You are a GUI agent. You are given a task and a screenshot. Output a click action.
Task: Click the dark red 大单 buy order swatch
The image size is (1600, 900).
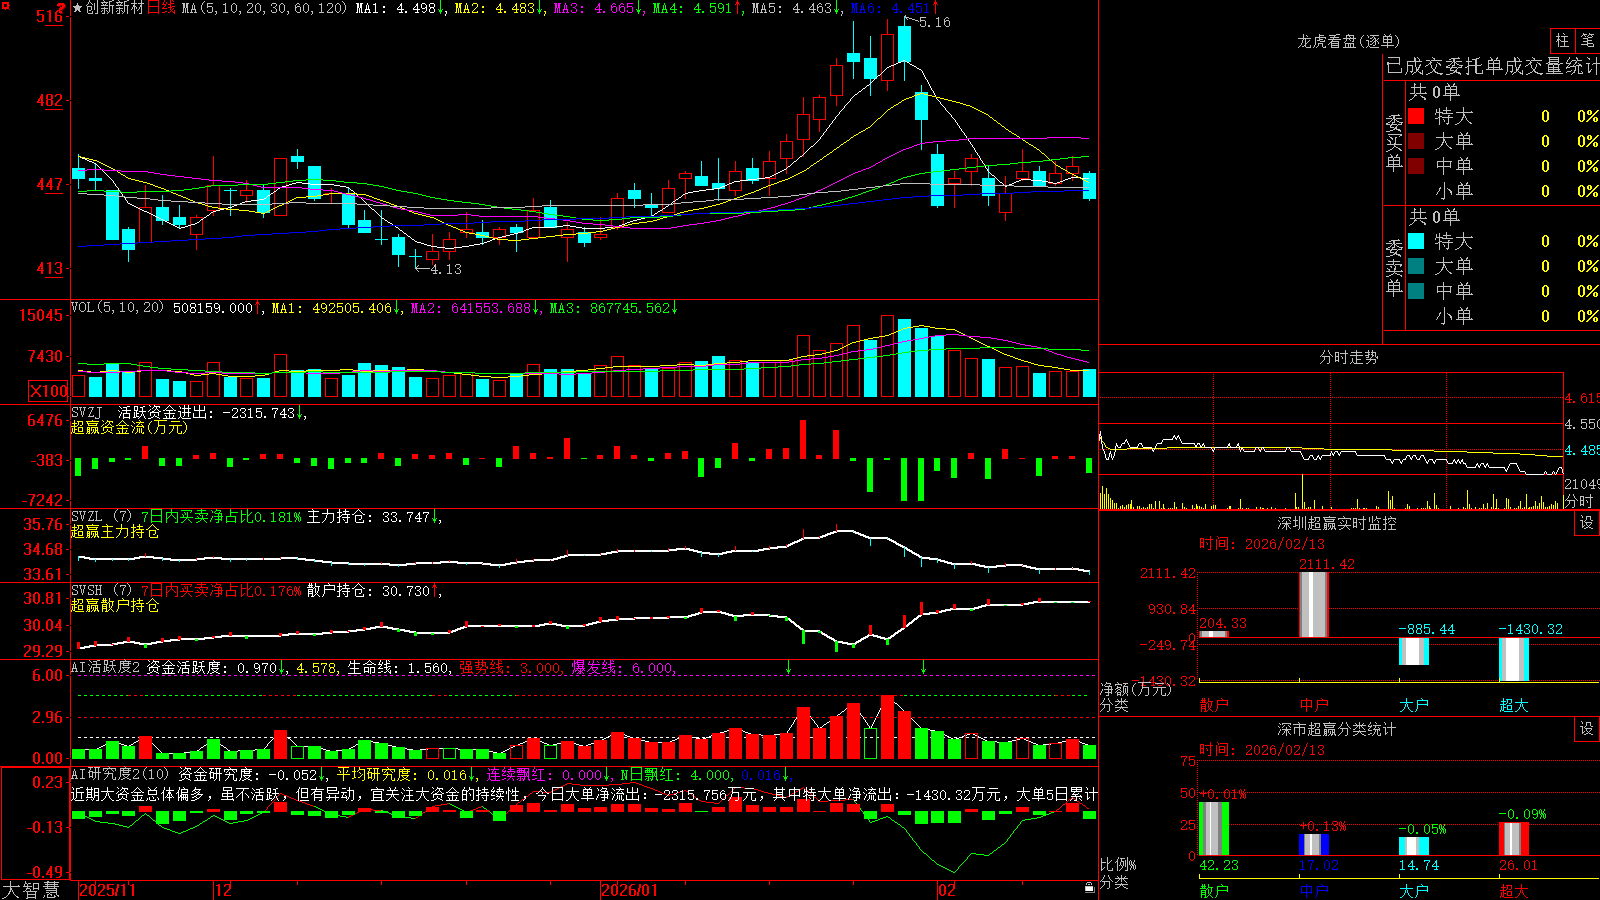(1416, 141)
